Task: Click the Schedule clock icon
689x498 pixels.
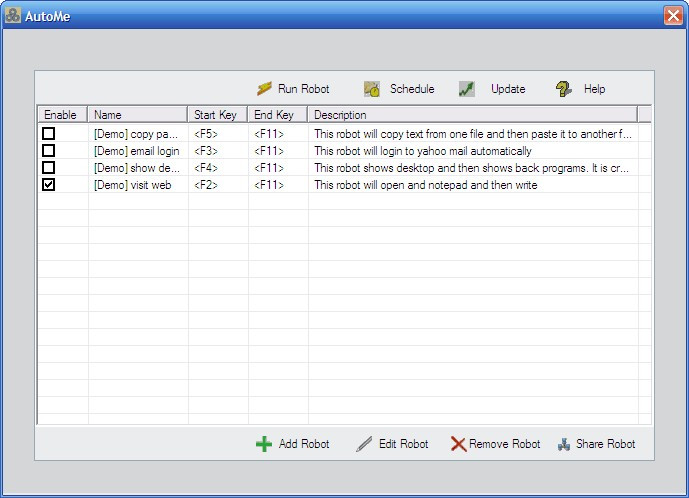Action: coord(372,89)
